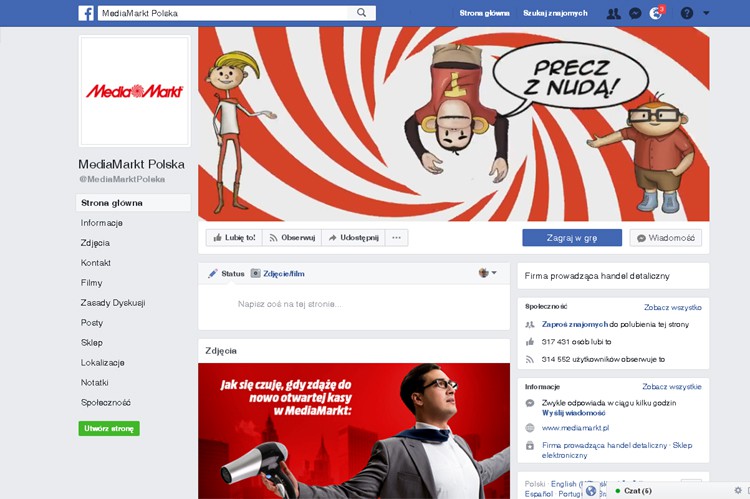Open the www.mediamarkt.pl website link

575,428
